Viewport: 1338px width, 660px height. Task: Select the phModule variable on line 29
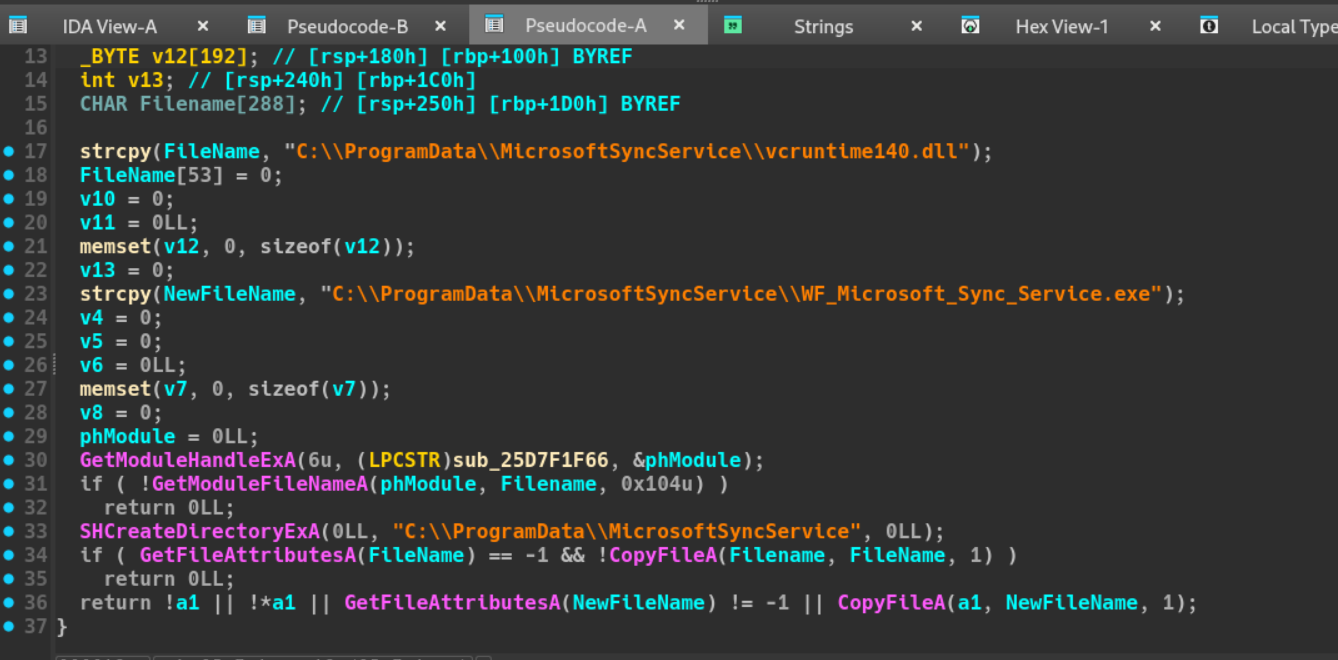tap(127, 436)
